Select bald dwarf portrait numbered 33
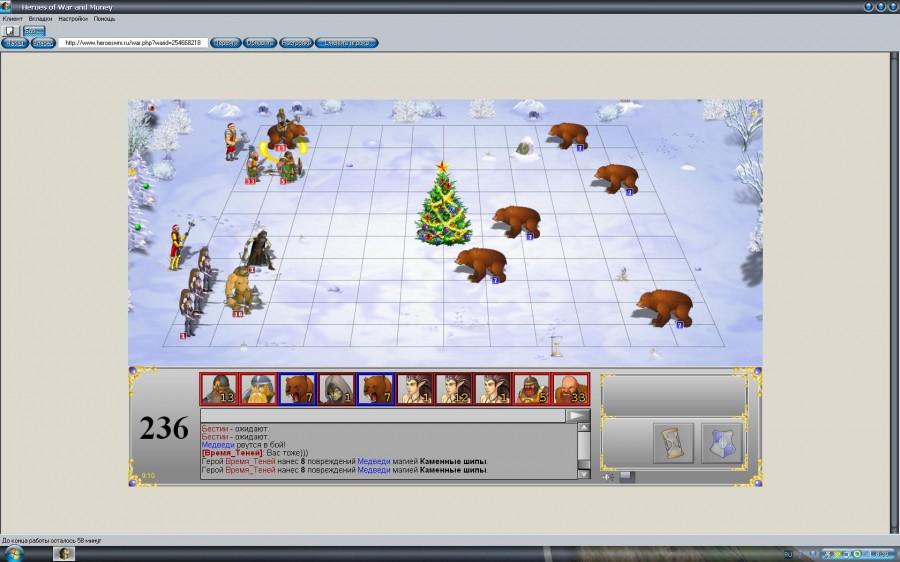The image size is (900, 562). pyautogui.click(x=570, y=389)
